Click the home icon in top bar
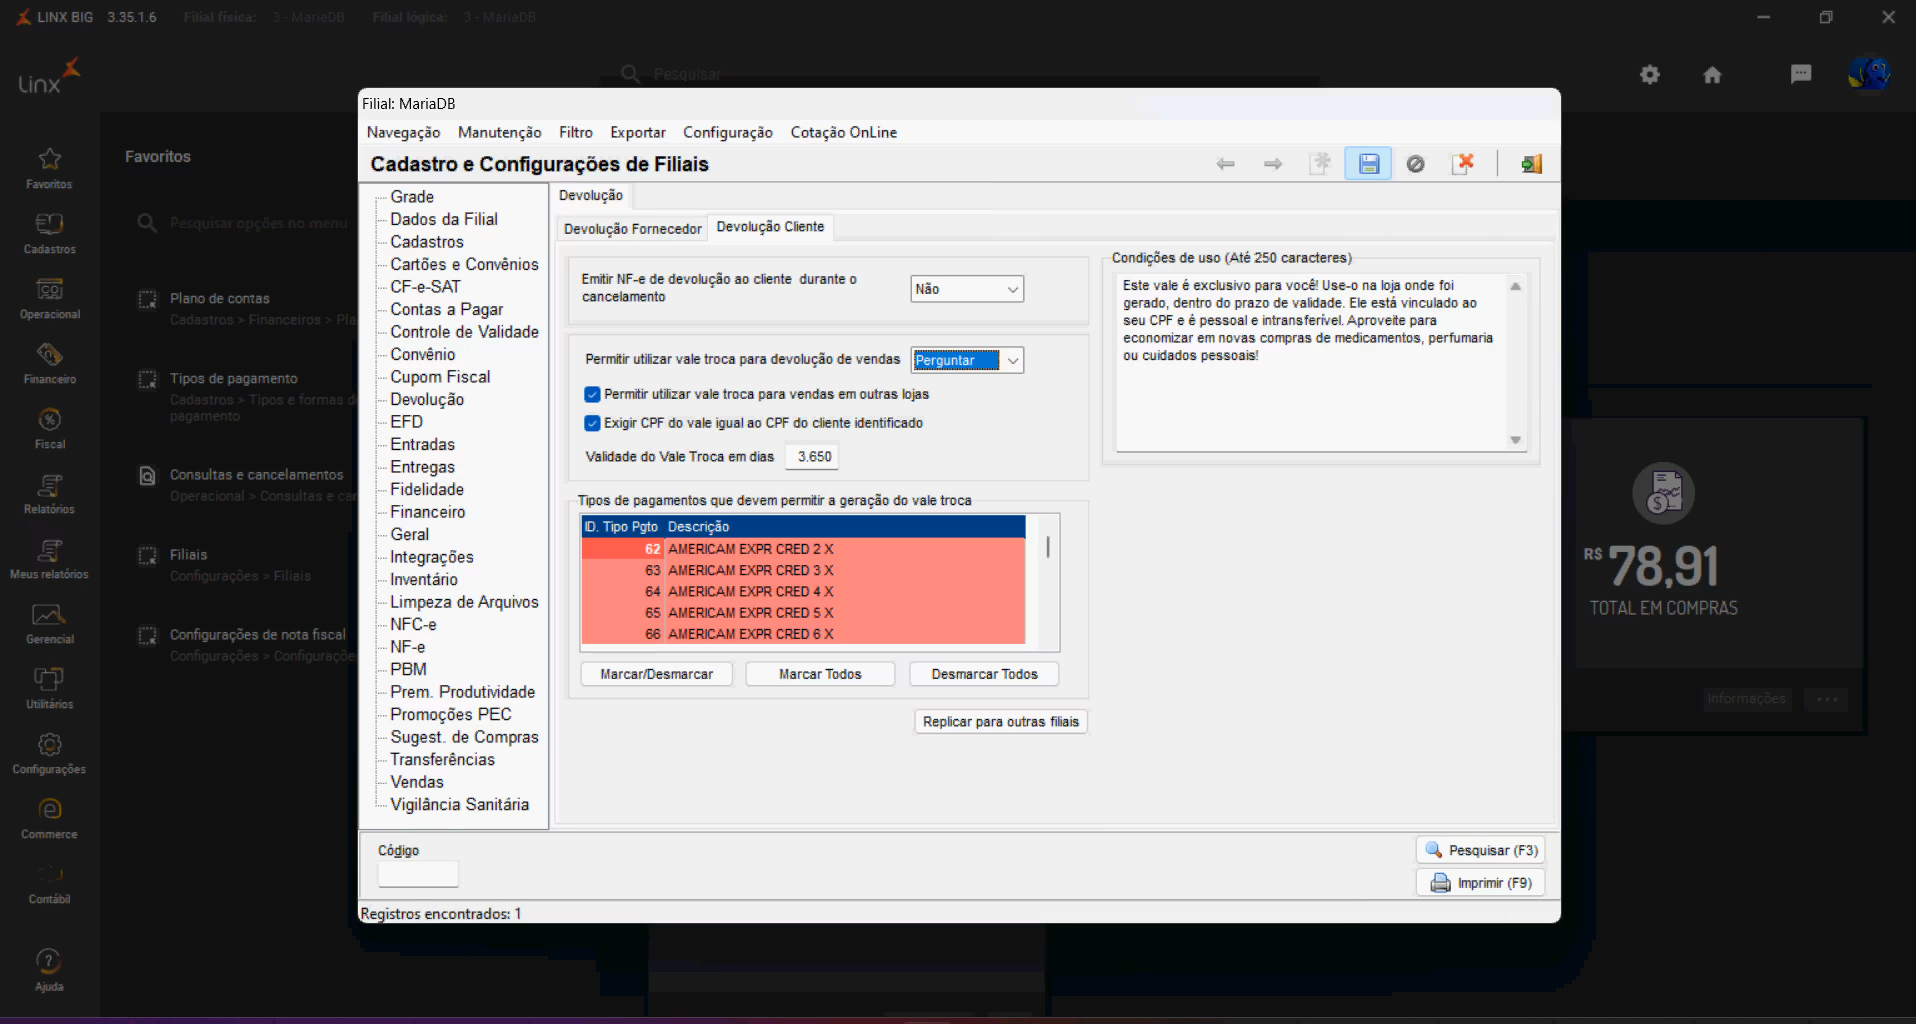Screen dimensions: 1916x1024 pyautogui.click(x=1712, y=75)
